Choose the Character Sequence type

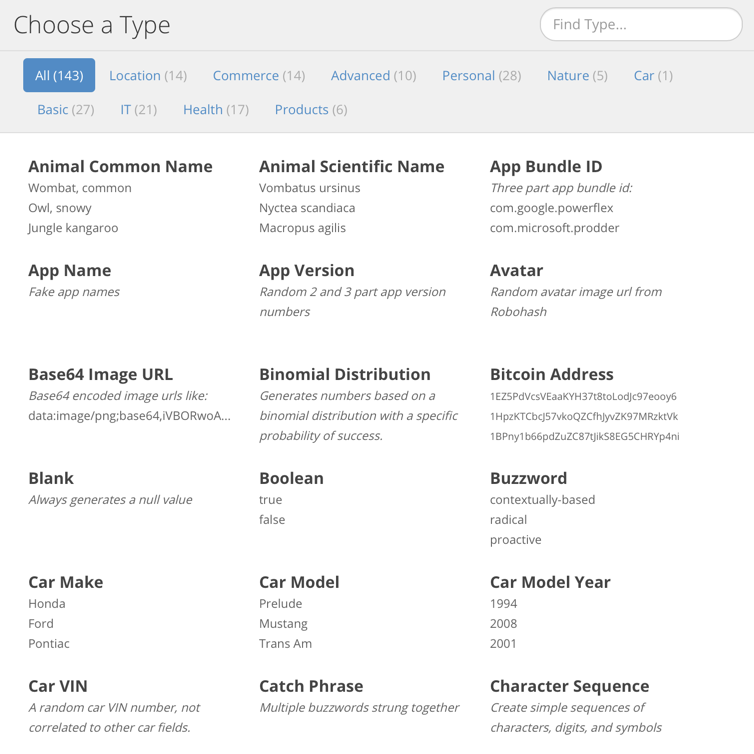569,686
